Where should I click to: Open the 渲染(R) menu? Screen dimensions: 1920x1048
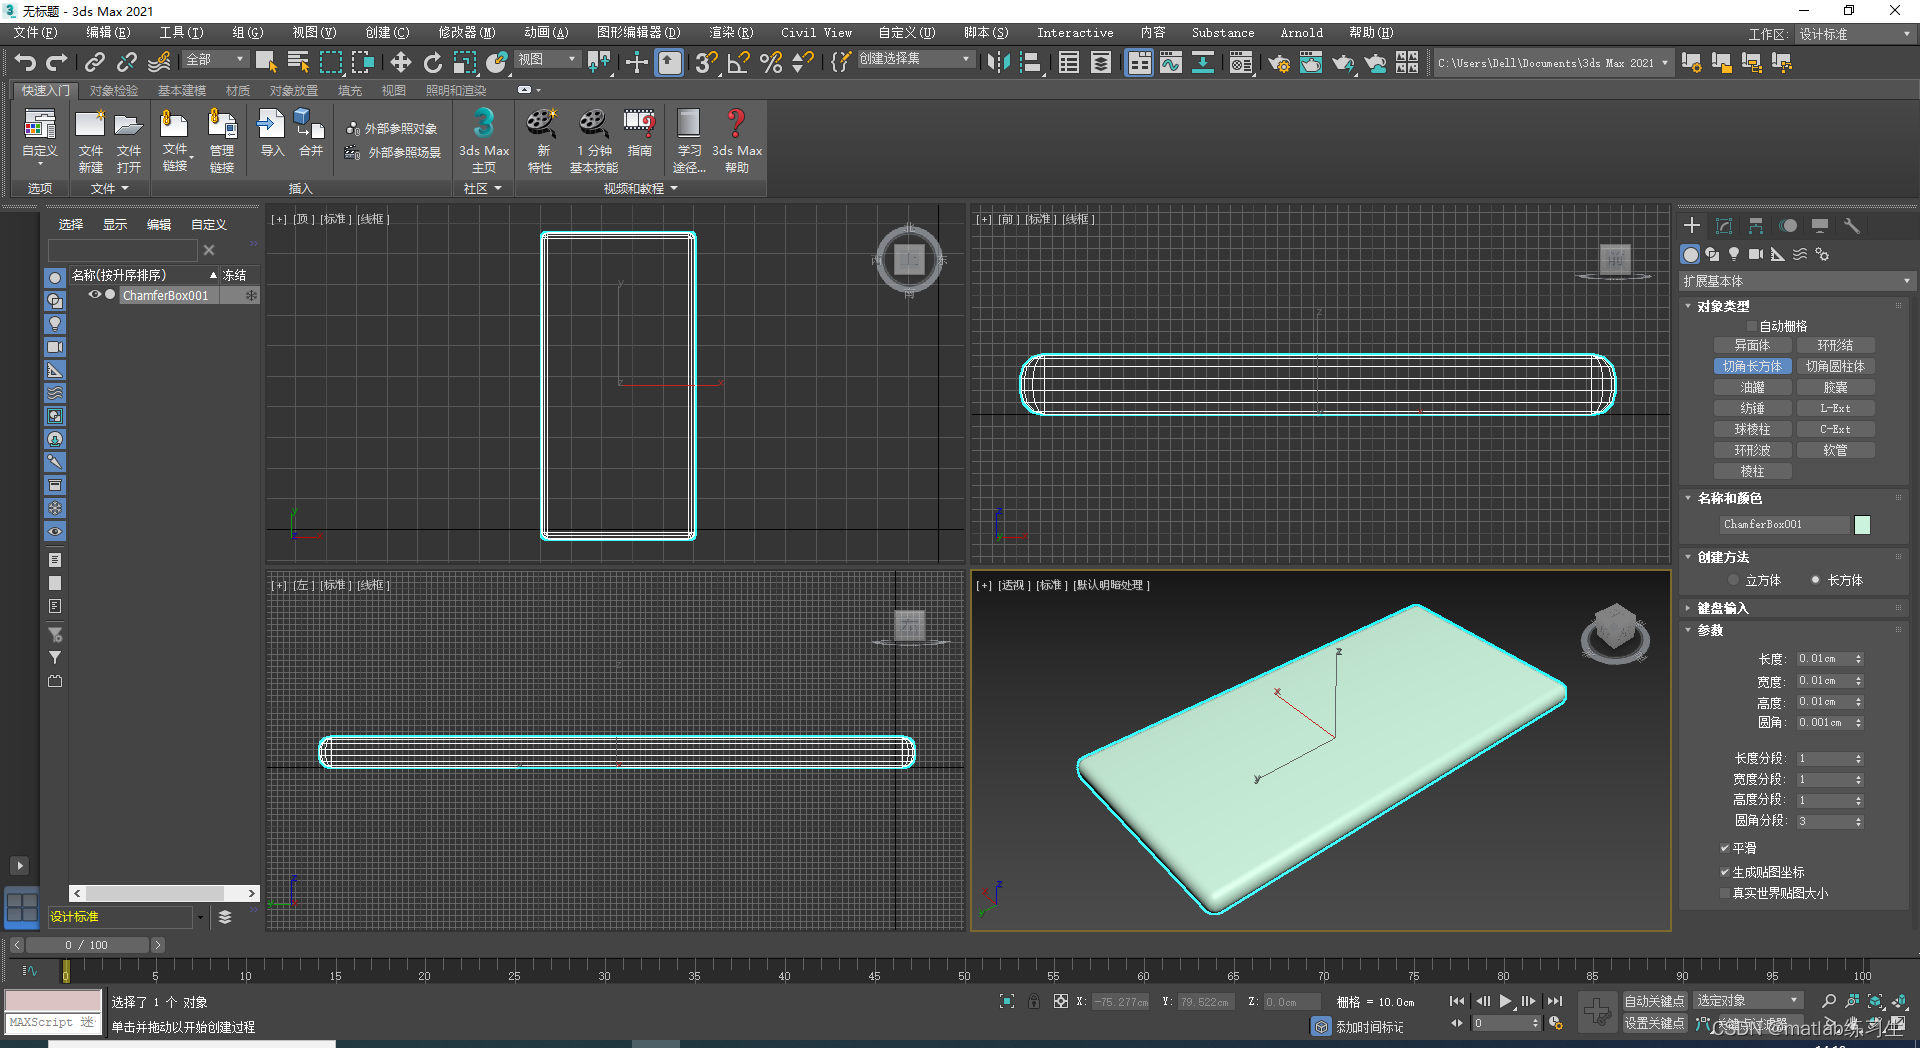click(730, 33)
